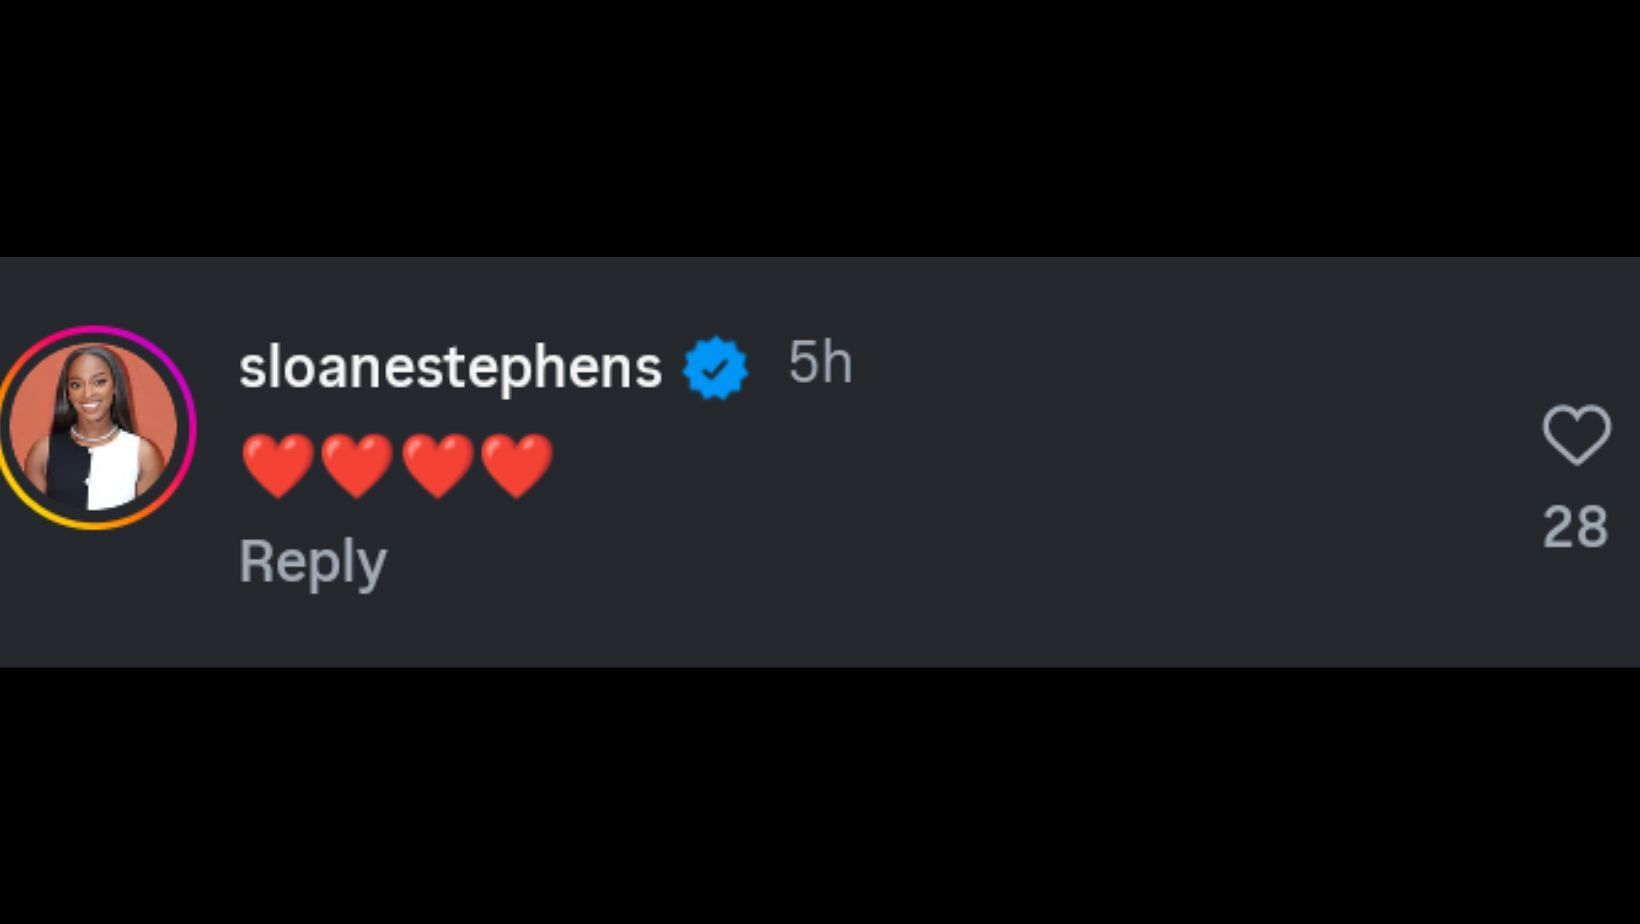Select the second red heart emoji
The image size is (1640, 924).
click(357, 466)
